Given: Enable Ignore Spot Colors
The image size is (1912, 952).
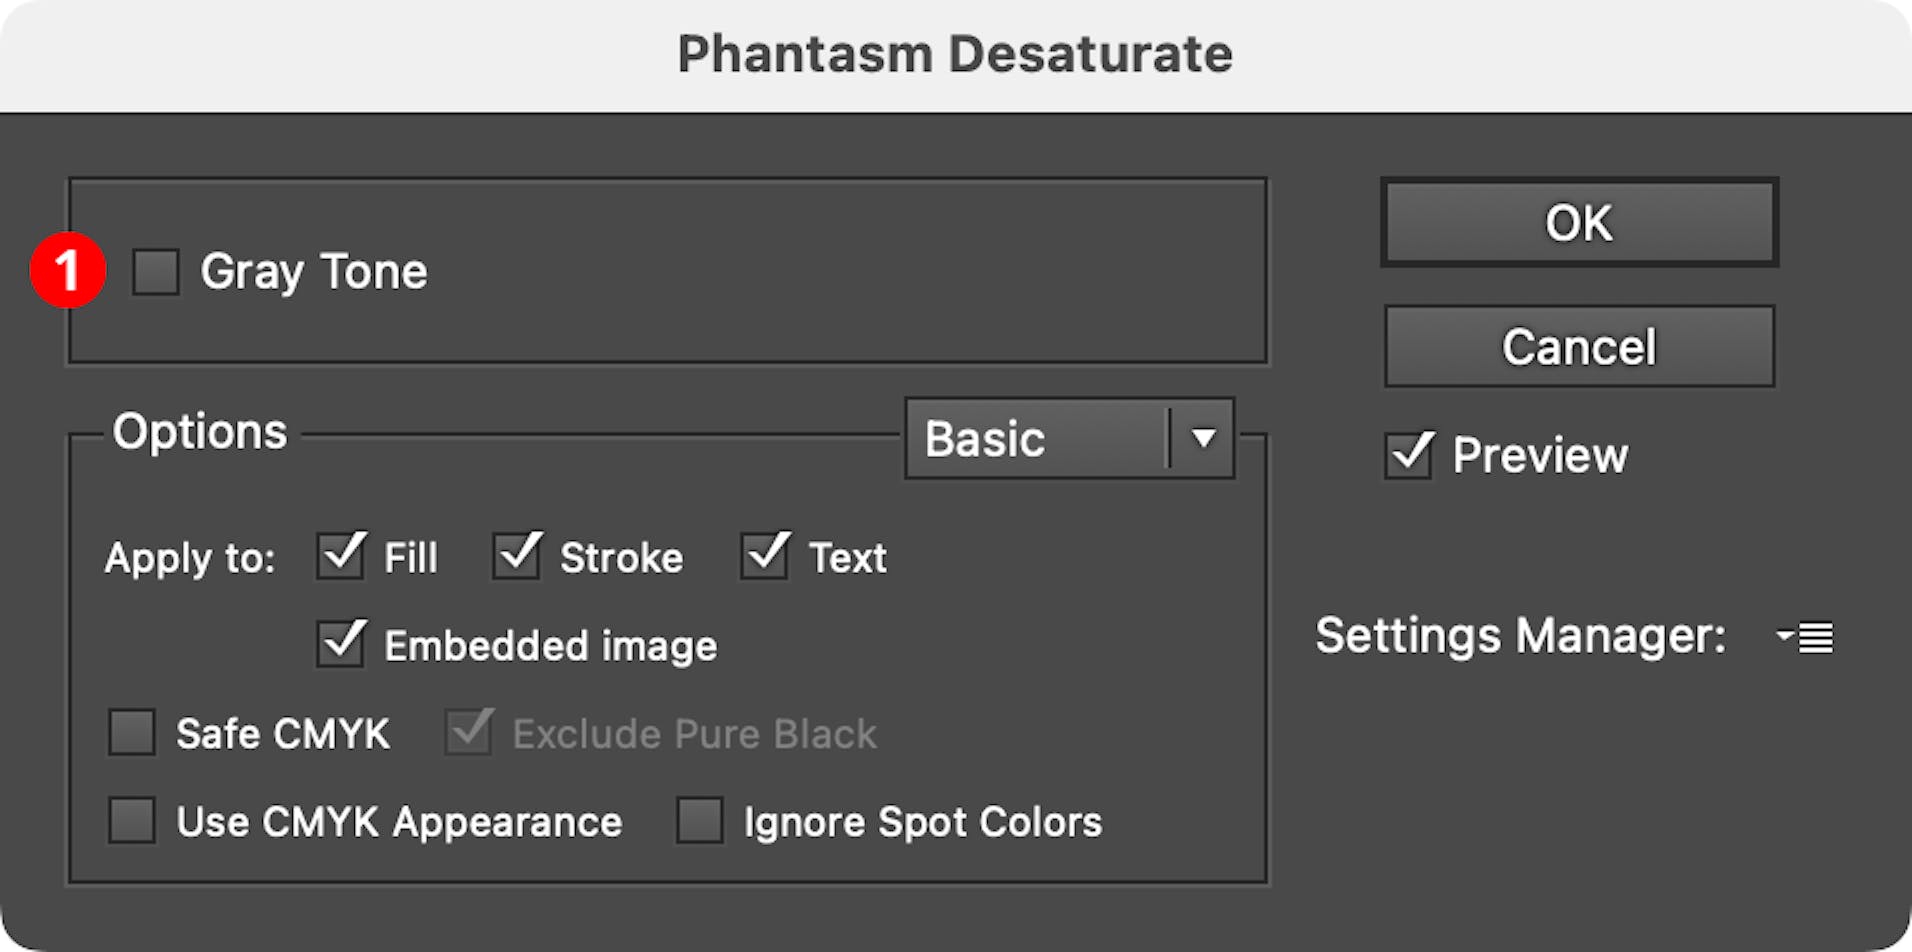Looking at the screenshot, I should [700, 822].
